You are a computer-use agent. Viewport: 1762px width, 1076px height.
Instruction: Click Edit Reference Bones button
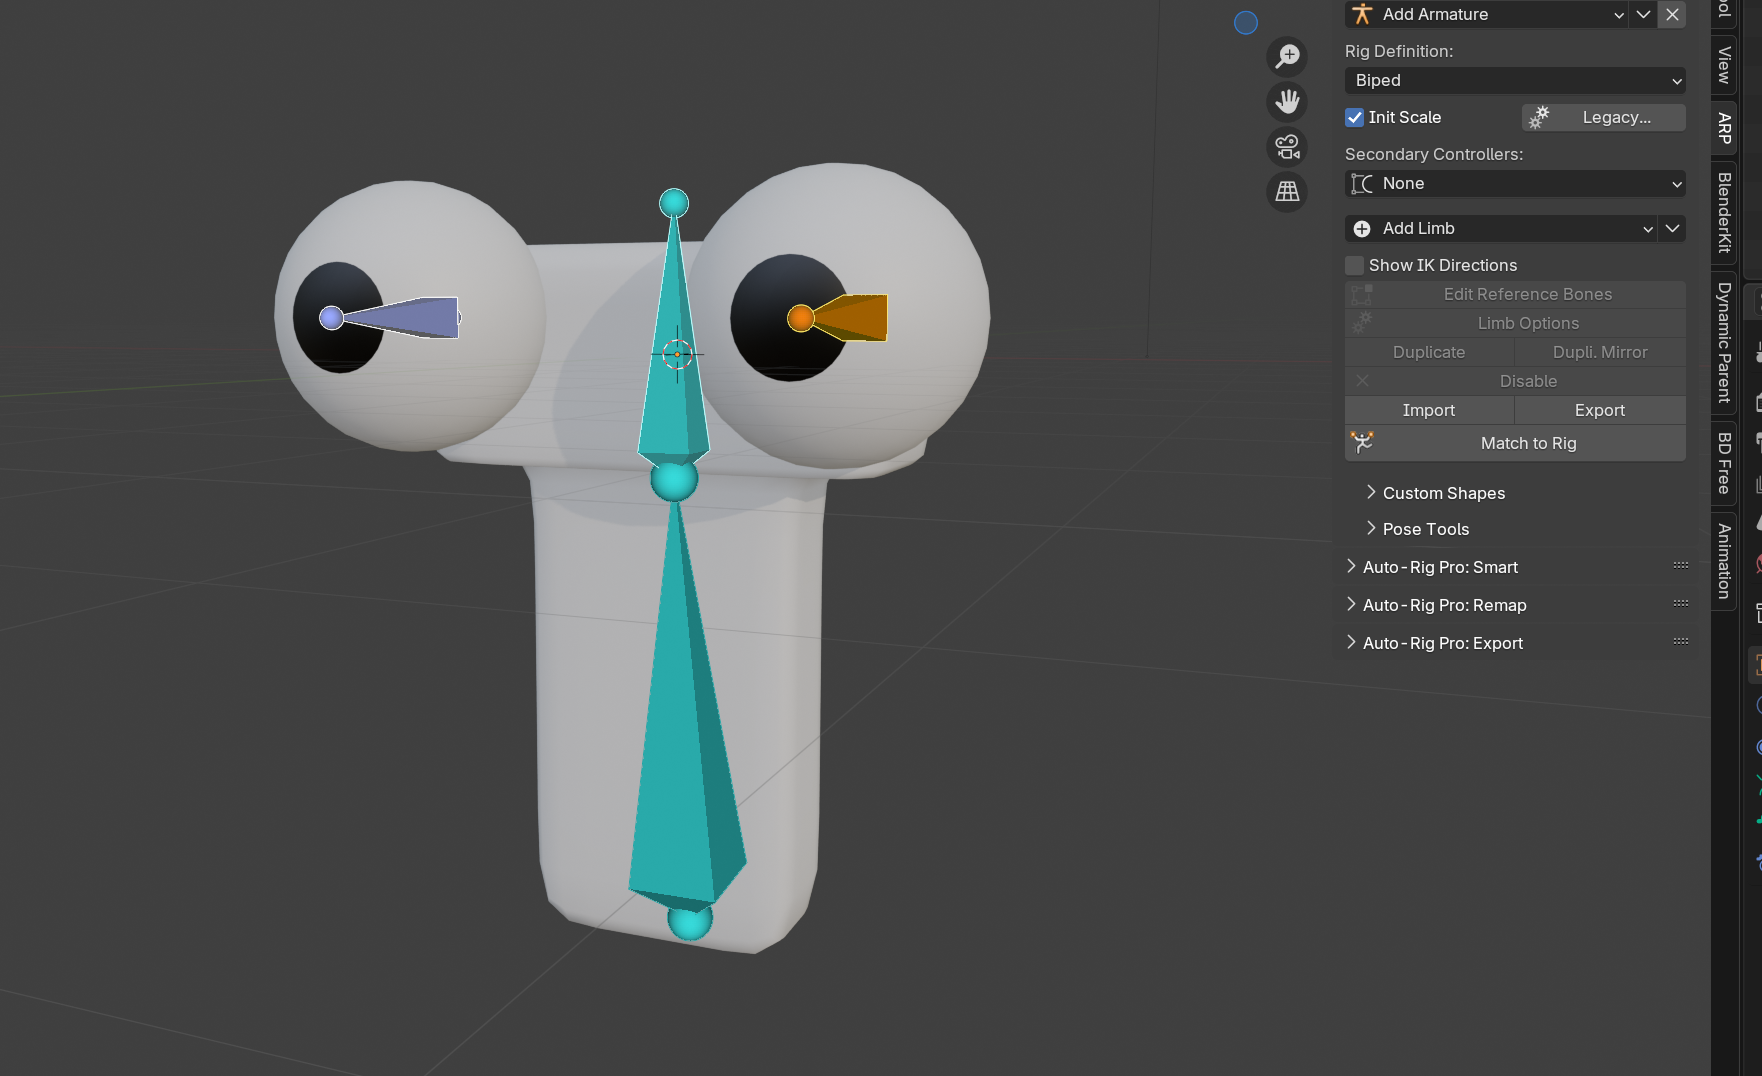[x=1515, y=294]
